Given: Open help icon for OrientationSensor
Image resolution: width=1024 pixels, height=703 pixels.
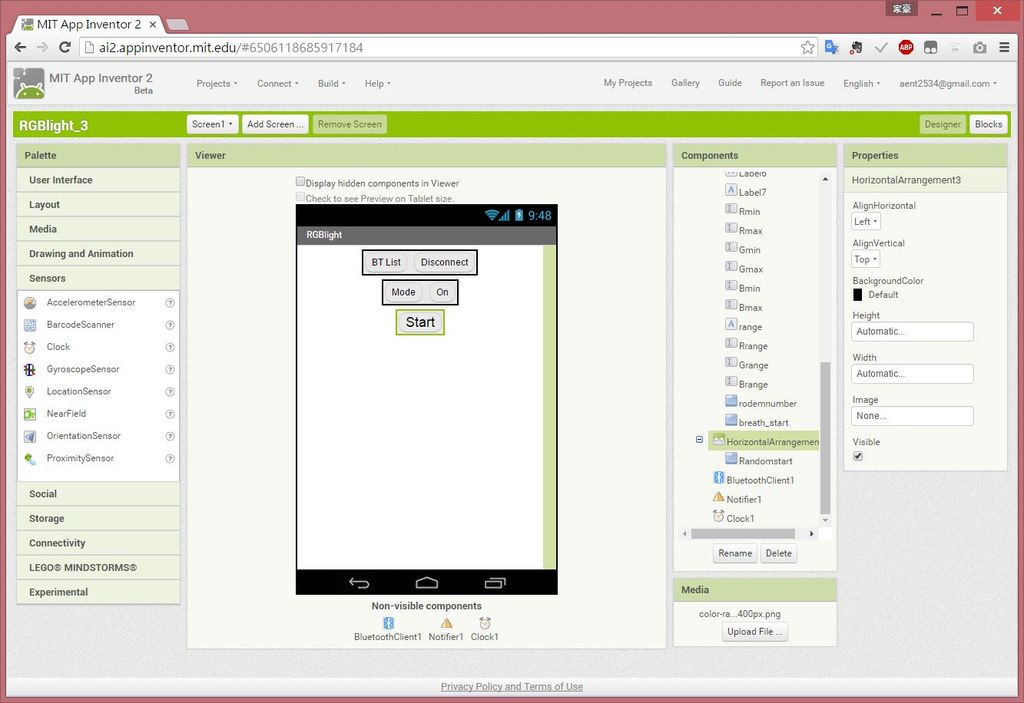Looking at the screenshot, I should click(170, 436).
